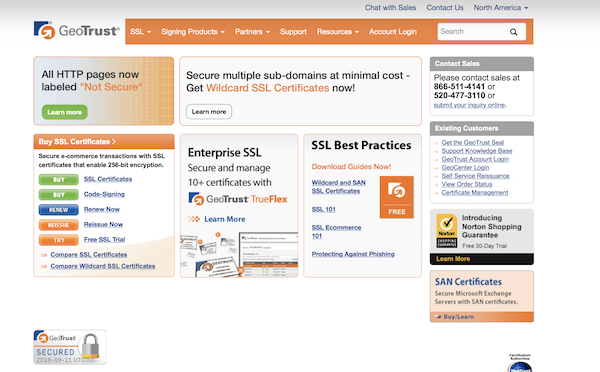The height and width of the screenshot is (372, 600).
Task: Open the Support menu item
Action: (293, 32)
